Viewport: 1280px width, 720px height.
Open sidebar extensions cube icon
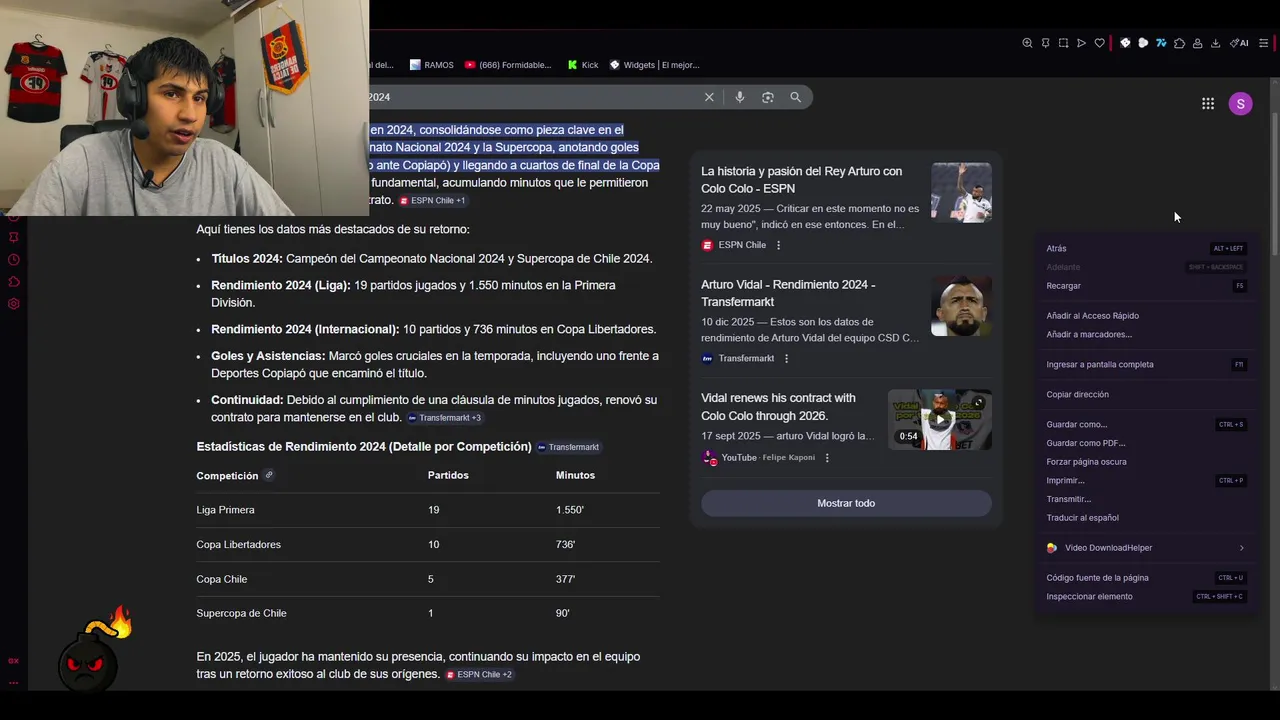[14, 282]
